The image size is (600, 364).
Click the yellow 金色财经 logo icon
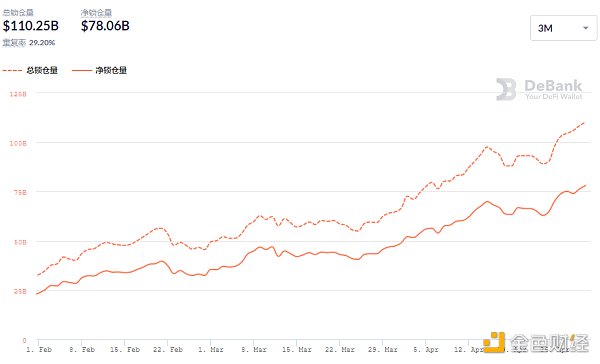494,343
